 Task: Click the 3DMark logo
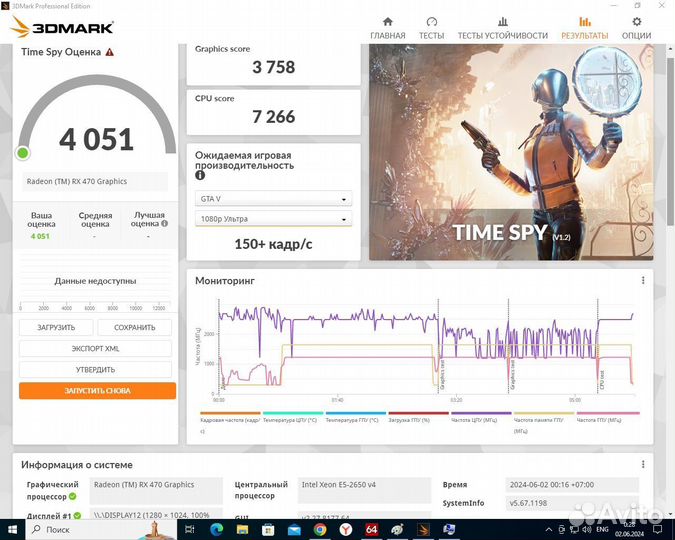click(x=62, y=27)
